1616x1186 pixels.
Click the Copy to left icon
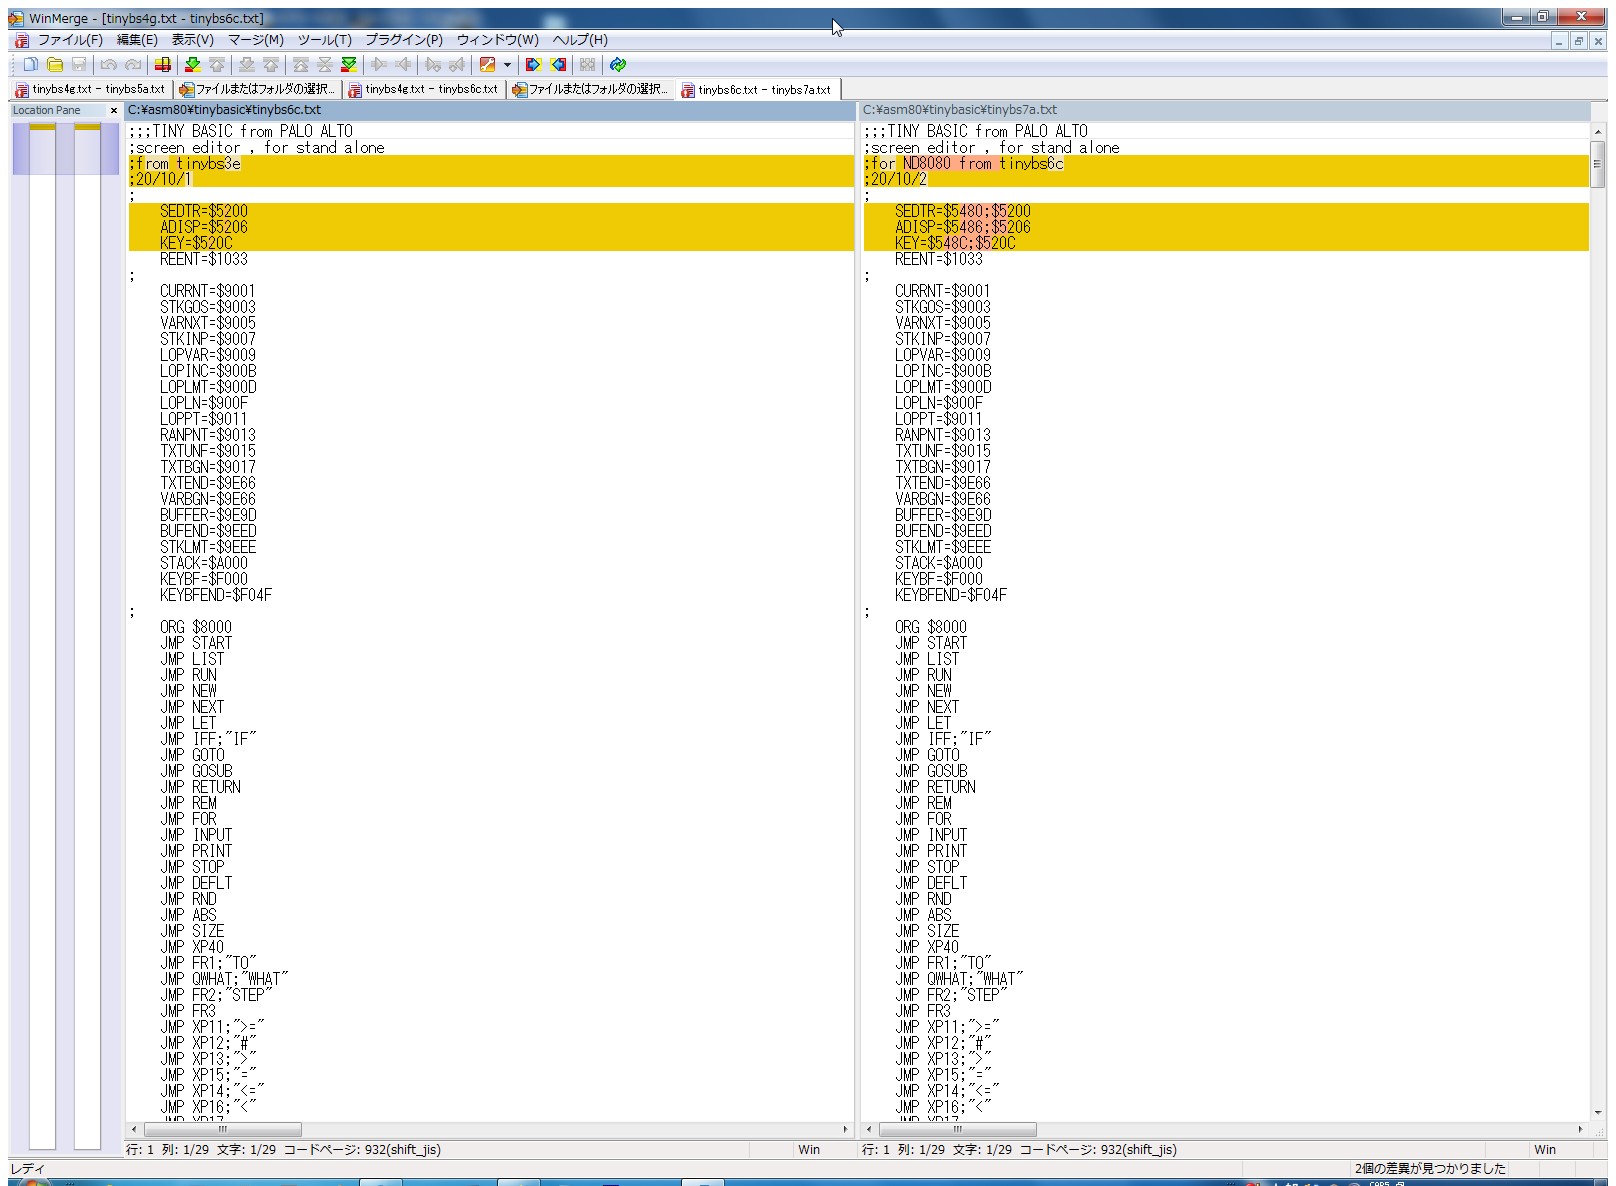click(x=403, y=64)
